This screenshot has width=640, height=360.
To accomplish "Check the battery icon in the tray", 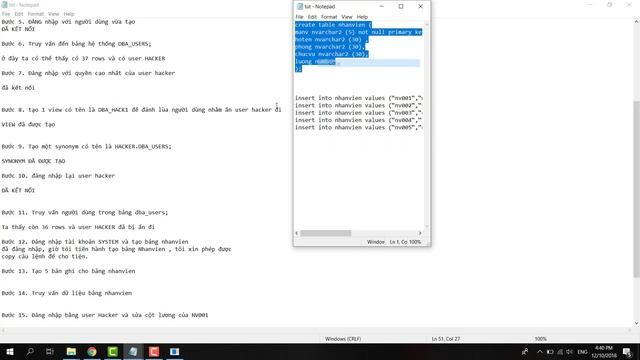I will (x=550, y=351).
